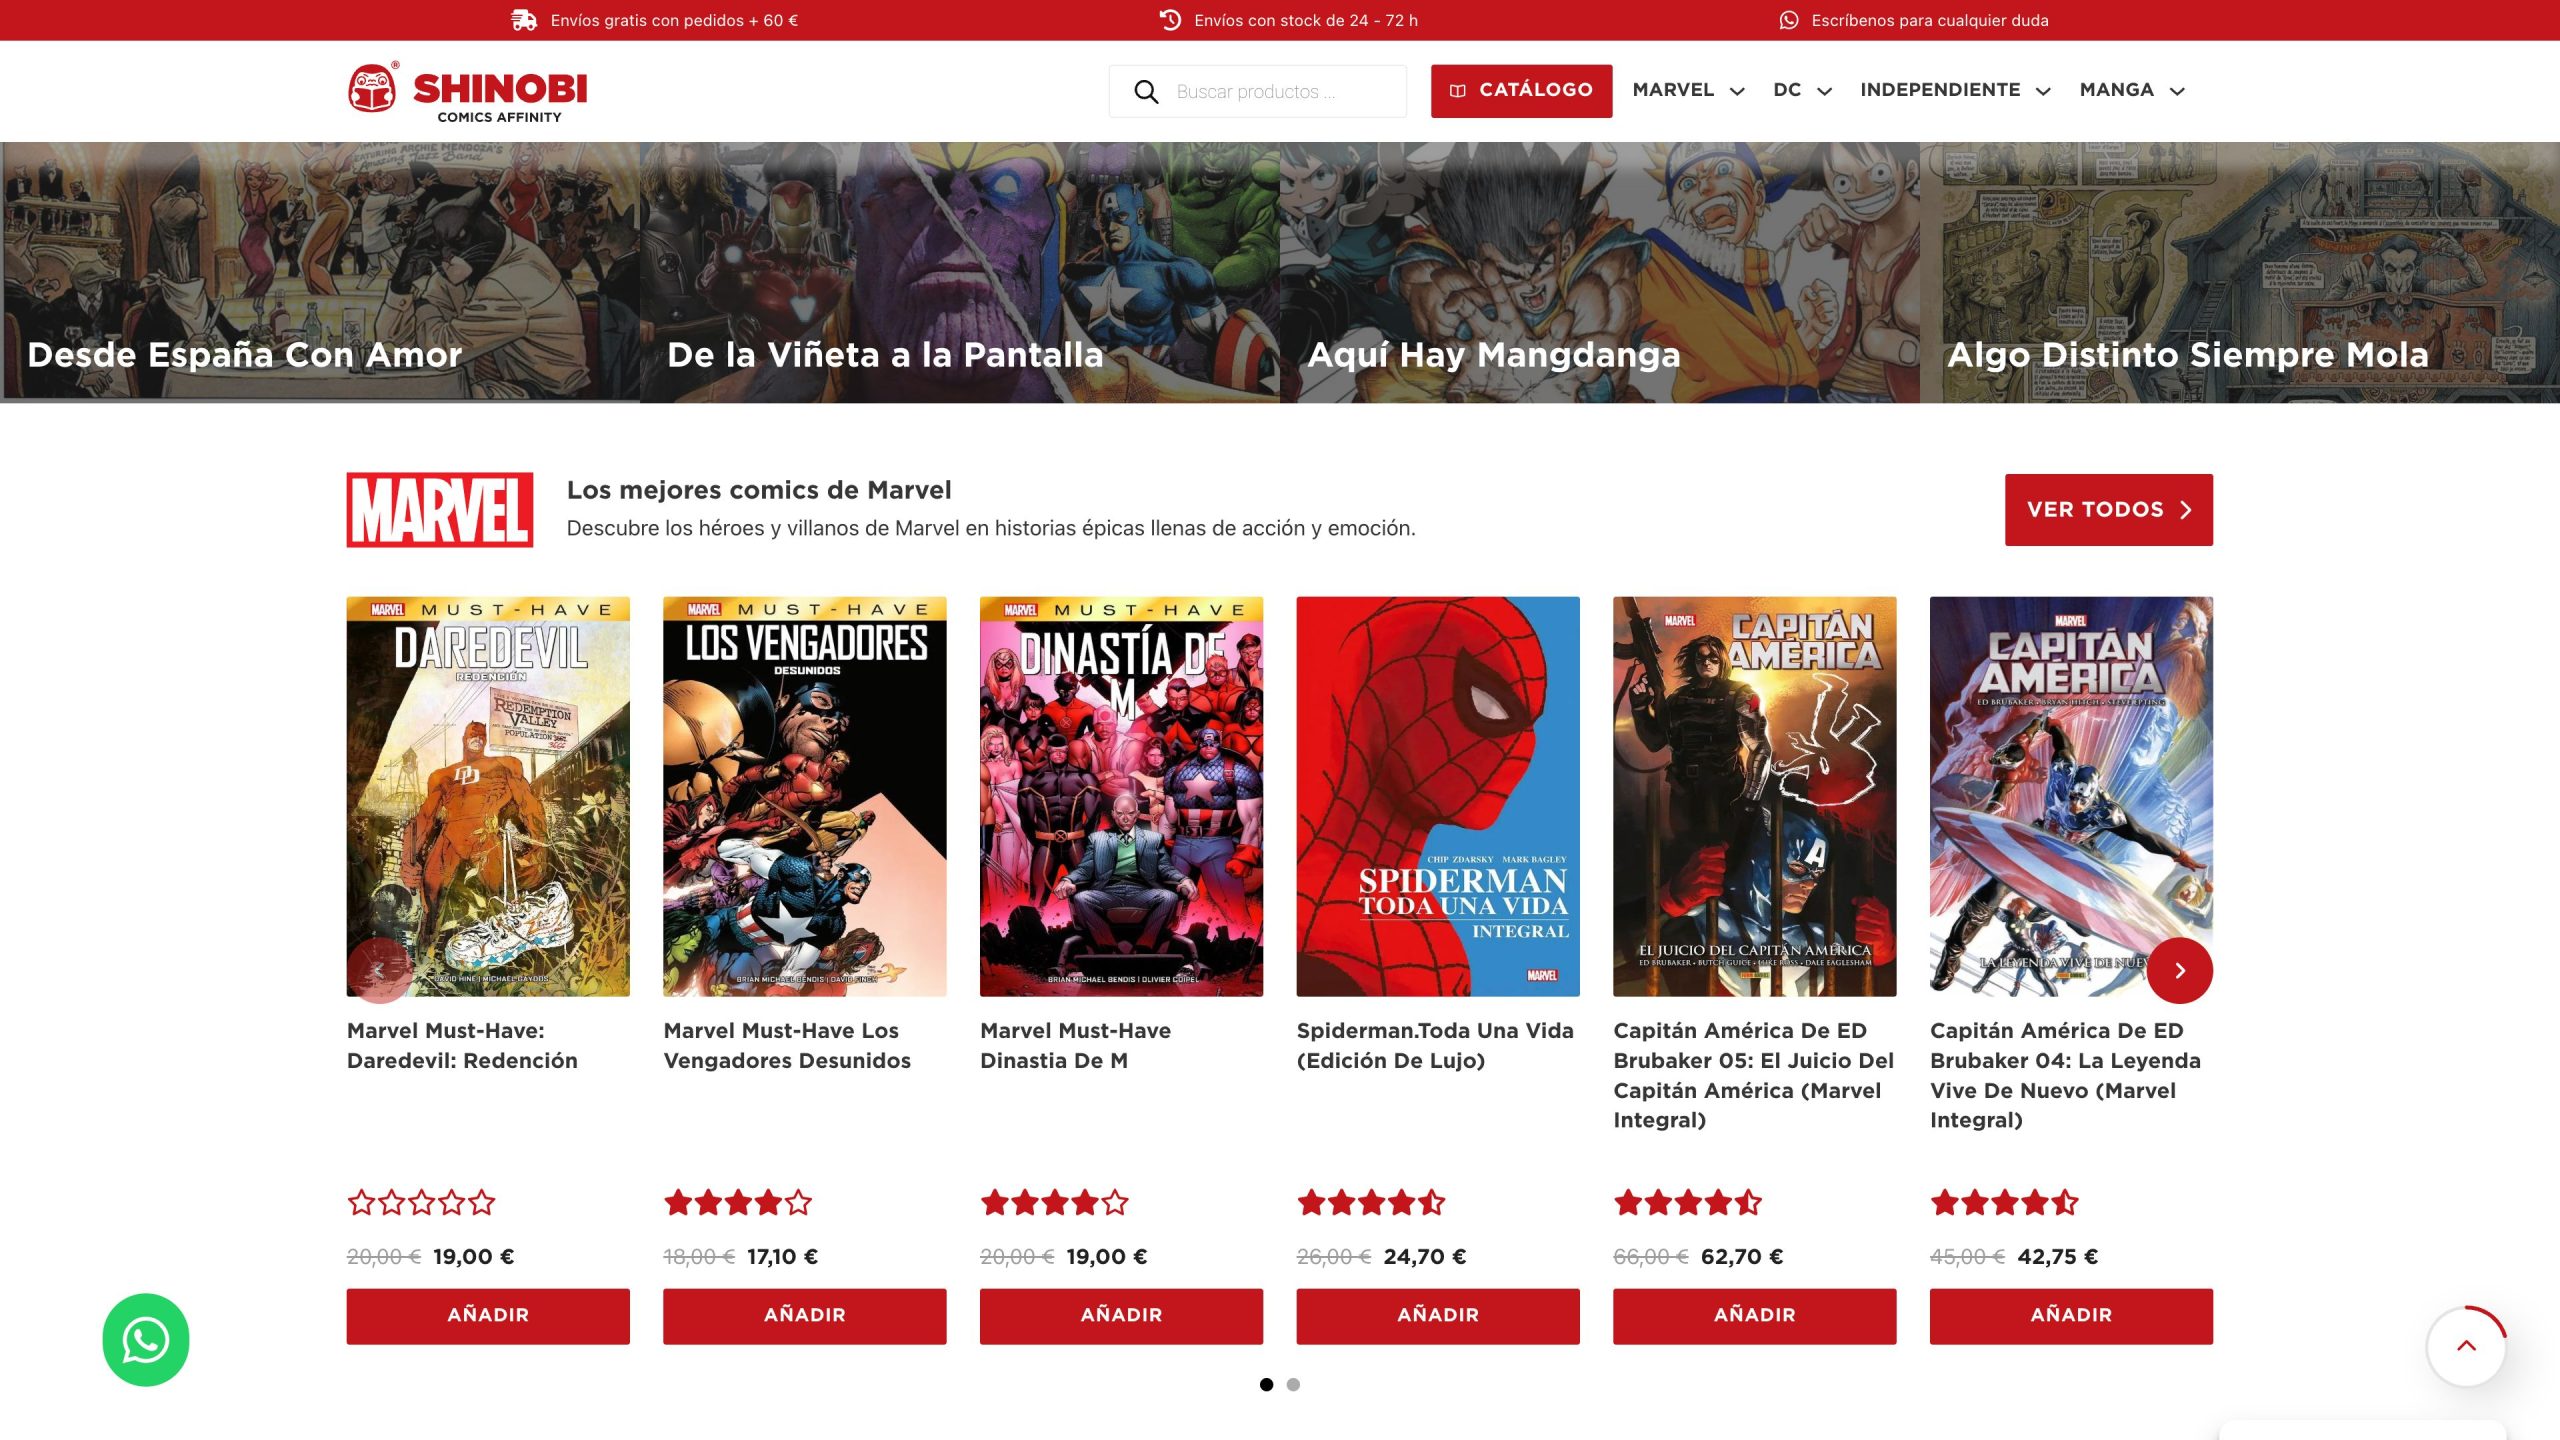Click the Marvel Must-Have: Daredevil: Redención link
Screen dimensions: 2560x1440
pyautogui.click(x=462, y=1045)
